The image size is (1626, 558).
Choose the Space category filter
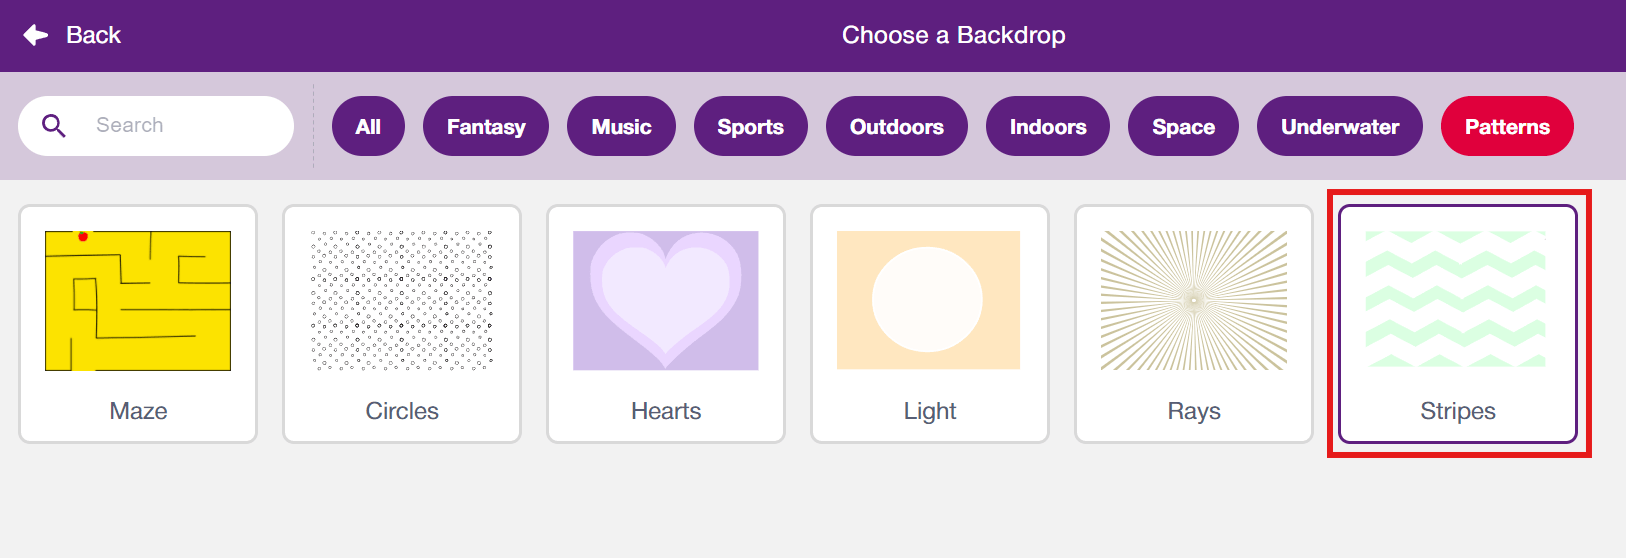pyautogui.click(x=1183, y=127)
